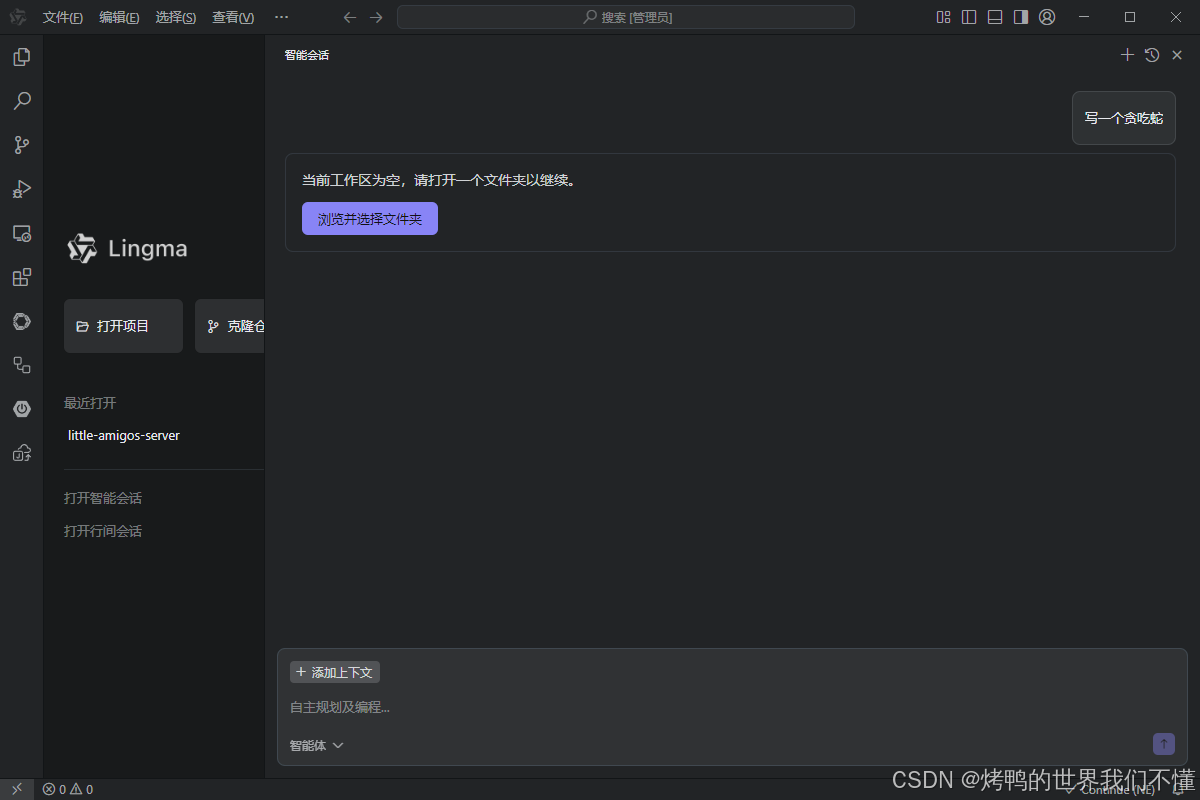Open the Lingma hexagon view in activity bar
The width and height of the screenshot is (1200, 800).
(x=21, y=321)
